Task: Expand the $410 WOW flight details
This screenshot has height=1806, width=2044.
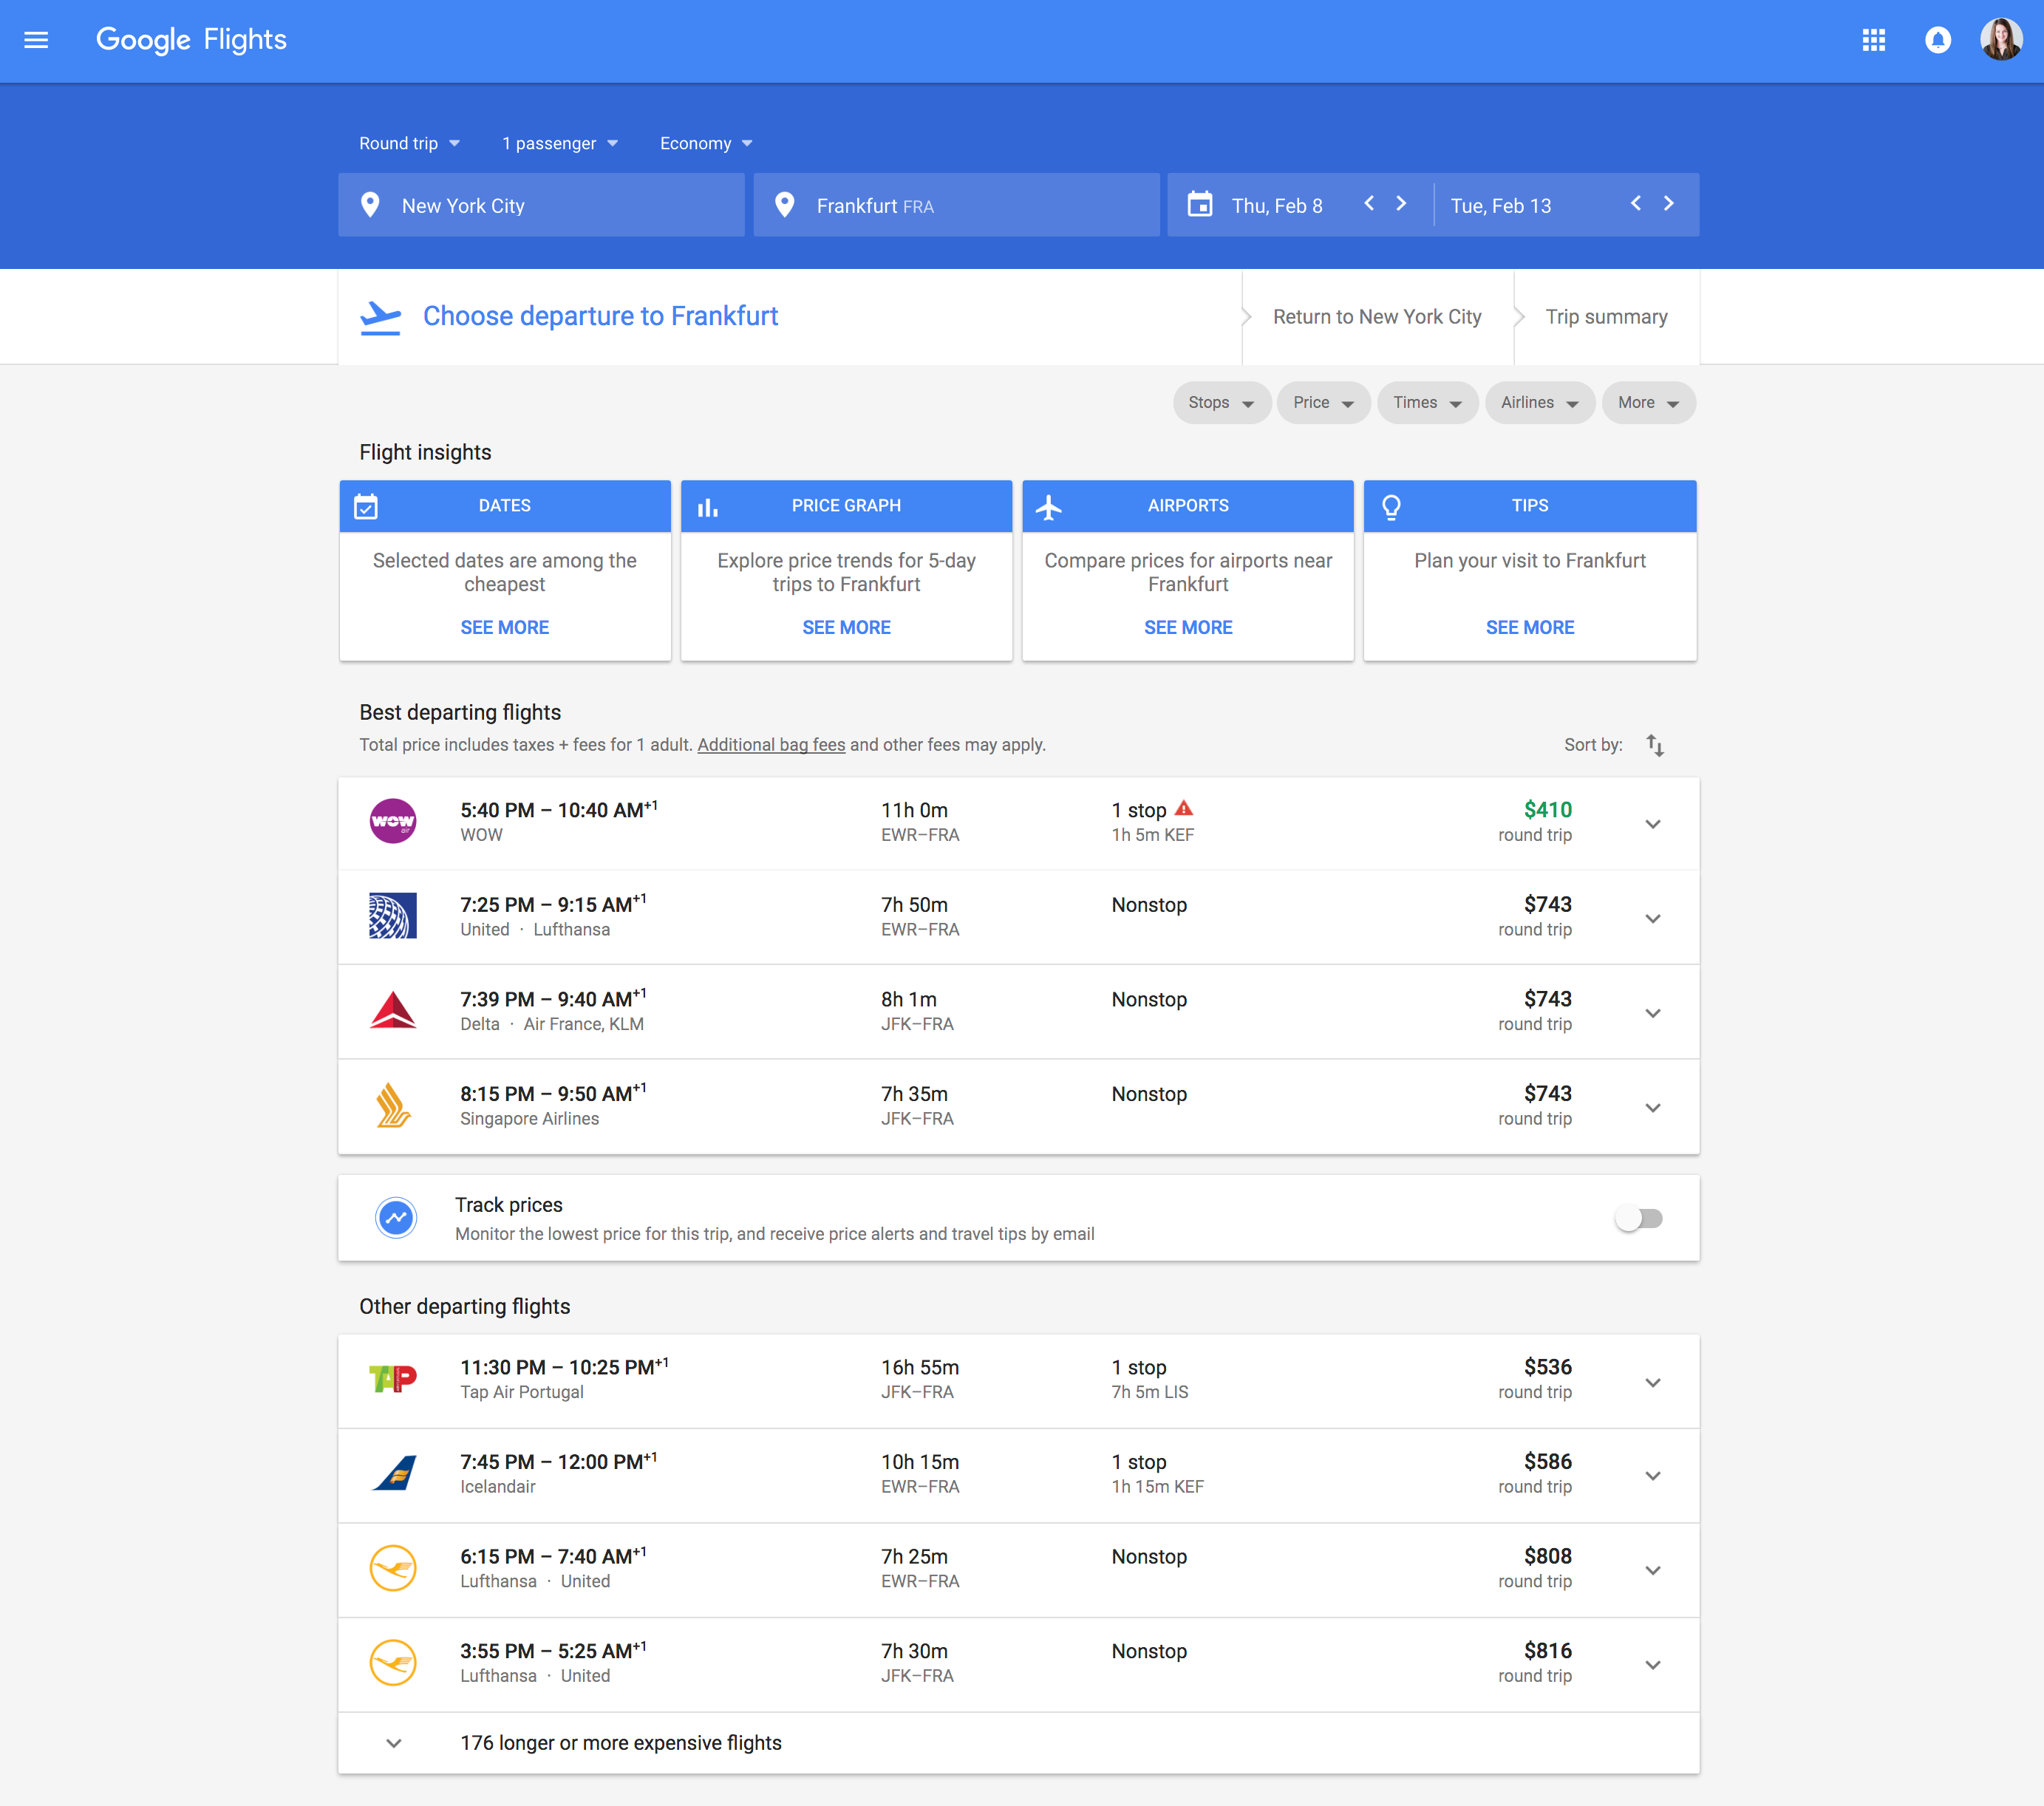Action: pos(1652,824)
